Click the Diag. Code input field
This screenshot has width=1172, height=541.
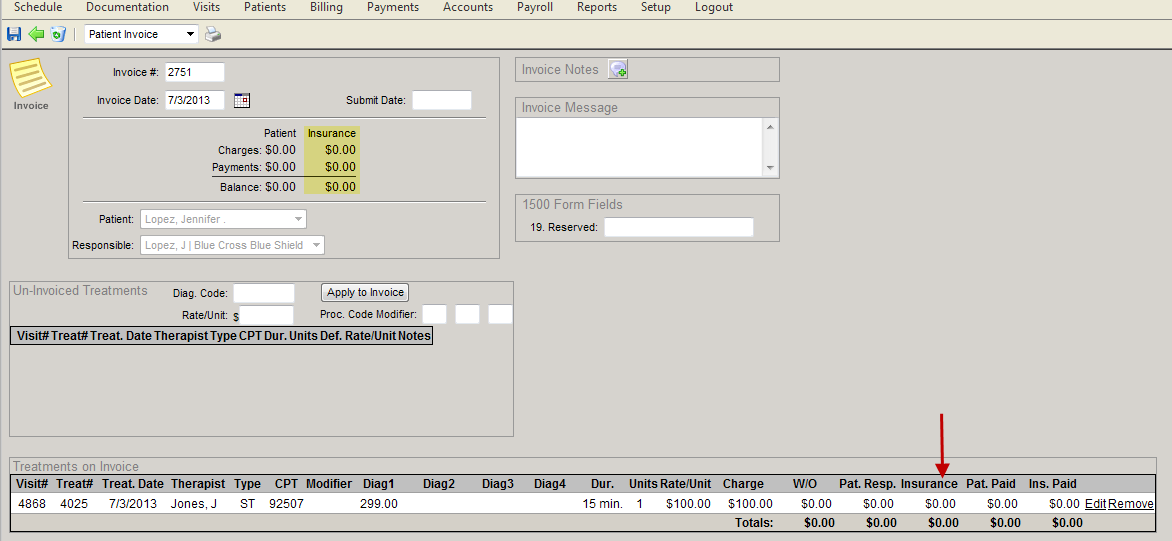click(x=264, y=293)
